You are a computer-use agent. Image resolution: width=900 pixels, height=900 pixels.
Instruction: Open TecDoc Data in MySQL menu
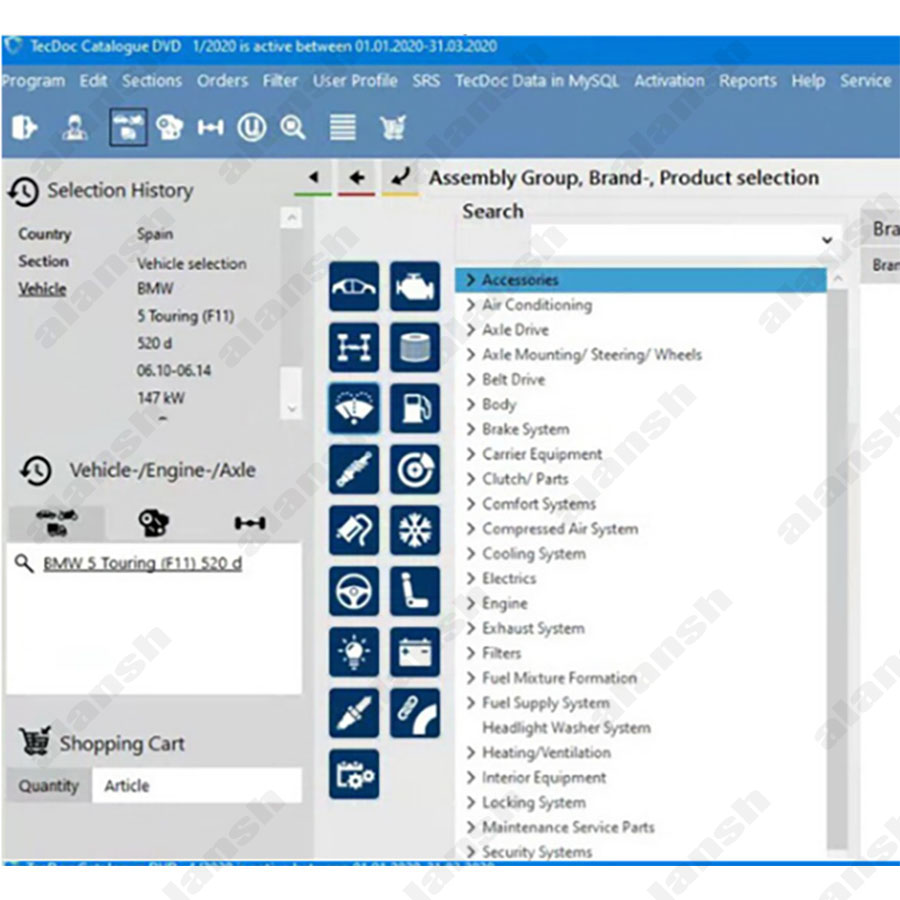[x=537, y=80]
